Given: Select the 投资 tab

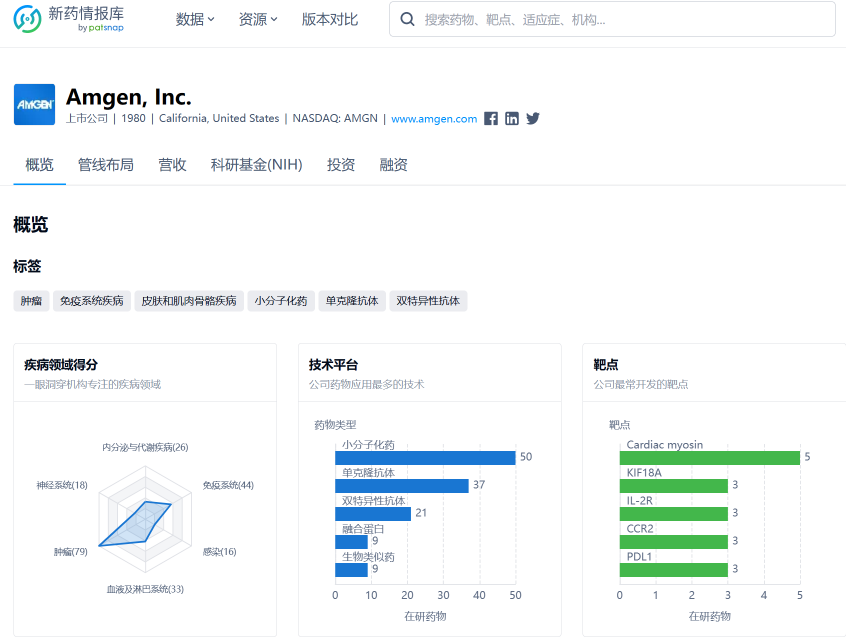Looking at the screenshot, I should point(341,165).
